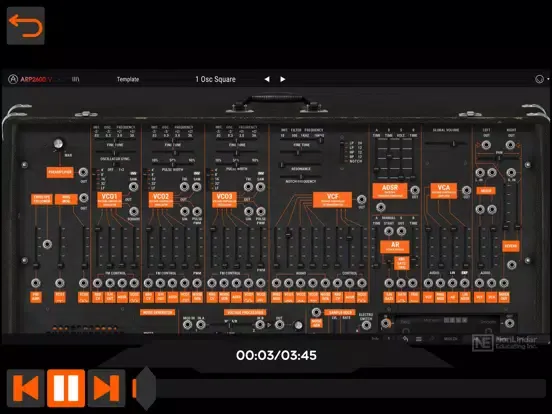552x414 pixels.
Task: Click the VCF module label
Action: coord(332,200)
